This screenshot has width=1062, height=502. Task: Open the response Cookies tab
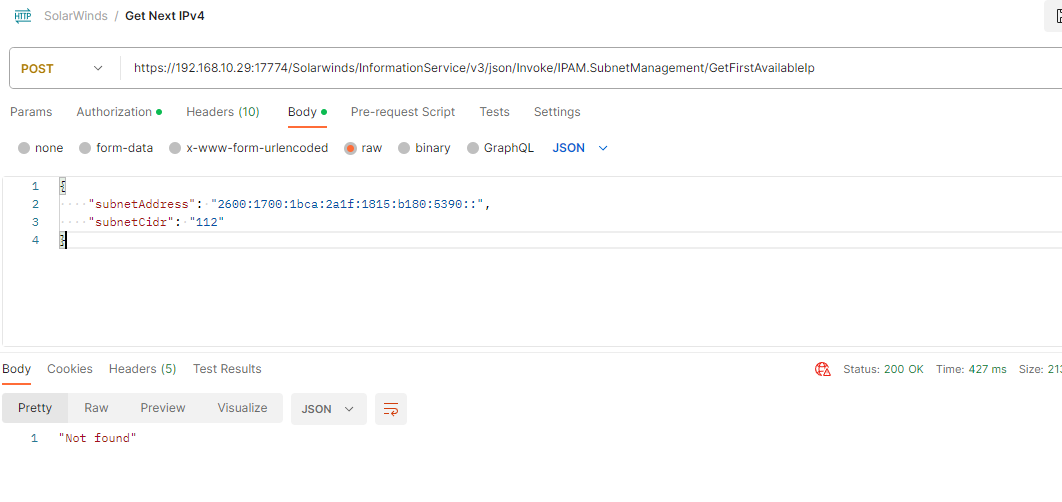tap(70, 369)
